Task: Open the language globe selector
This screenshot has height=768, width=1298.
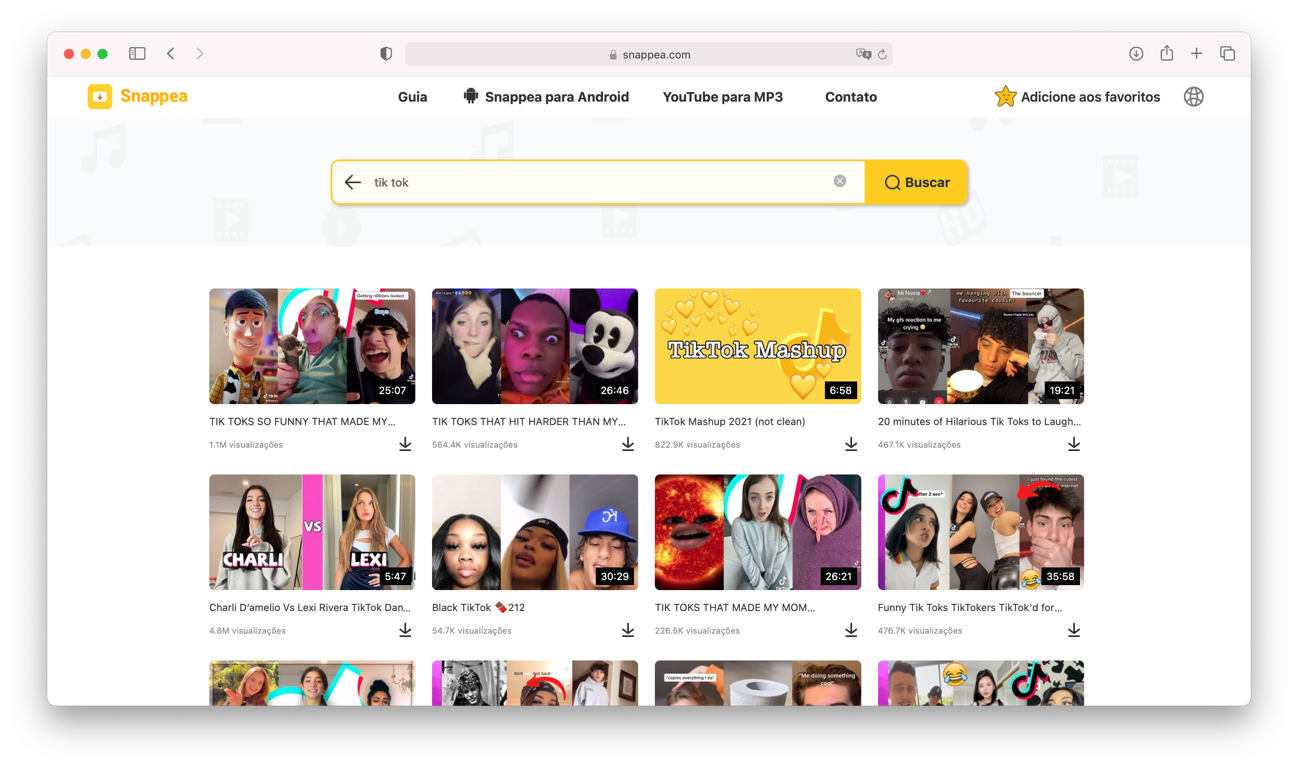Action: 1194,97
